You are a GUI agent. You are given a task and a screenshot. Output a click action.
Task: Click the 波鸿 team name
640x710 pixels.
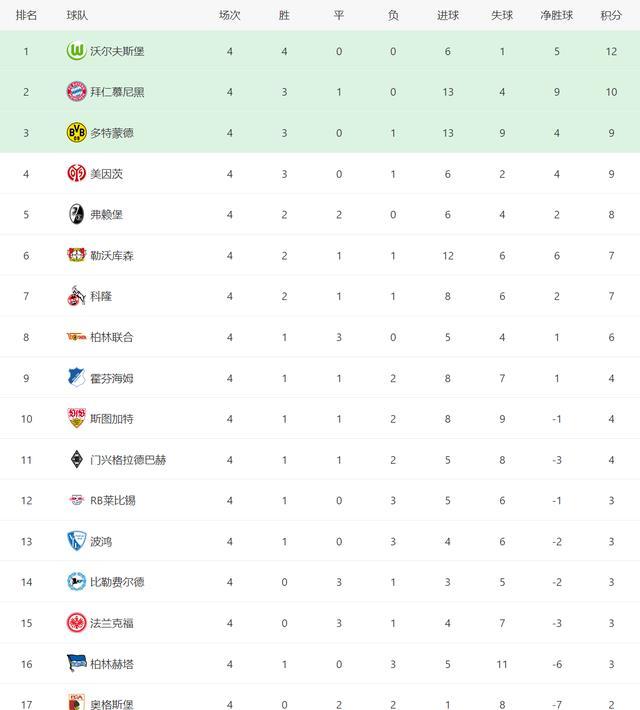(101, 542)
